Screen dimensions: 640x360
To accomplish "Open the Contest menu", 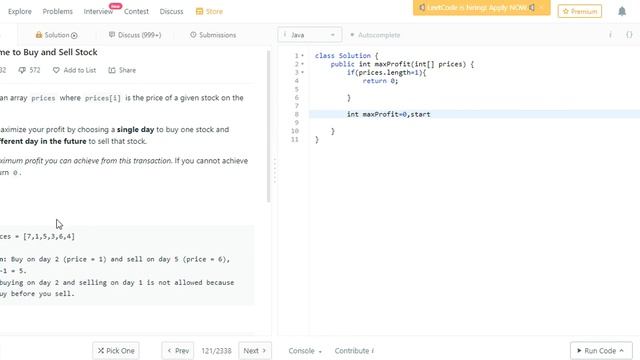I will pyautogui.click(x=136, y=11).
